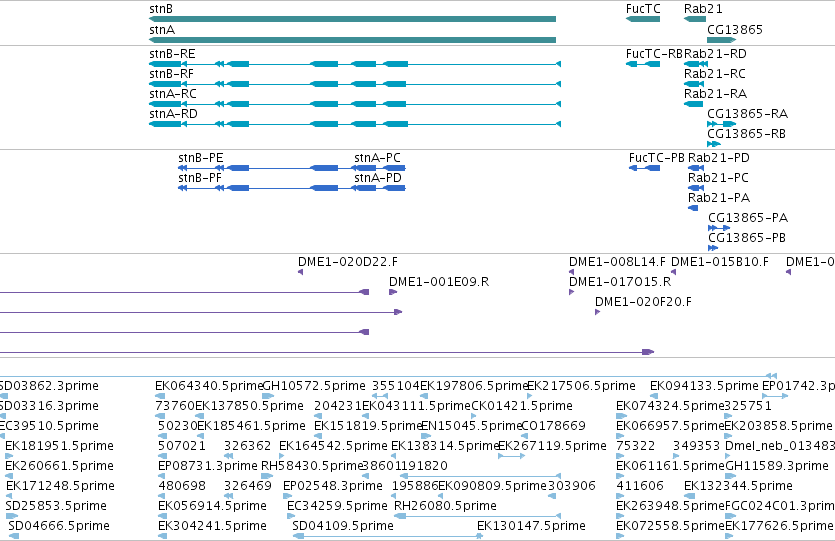Click EST CK01421.5prime

(522, 406)
